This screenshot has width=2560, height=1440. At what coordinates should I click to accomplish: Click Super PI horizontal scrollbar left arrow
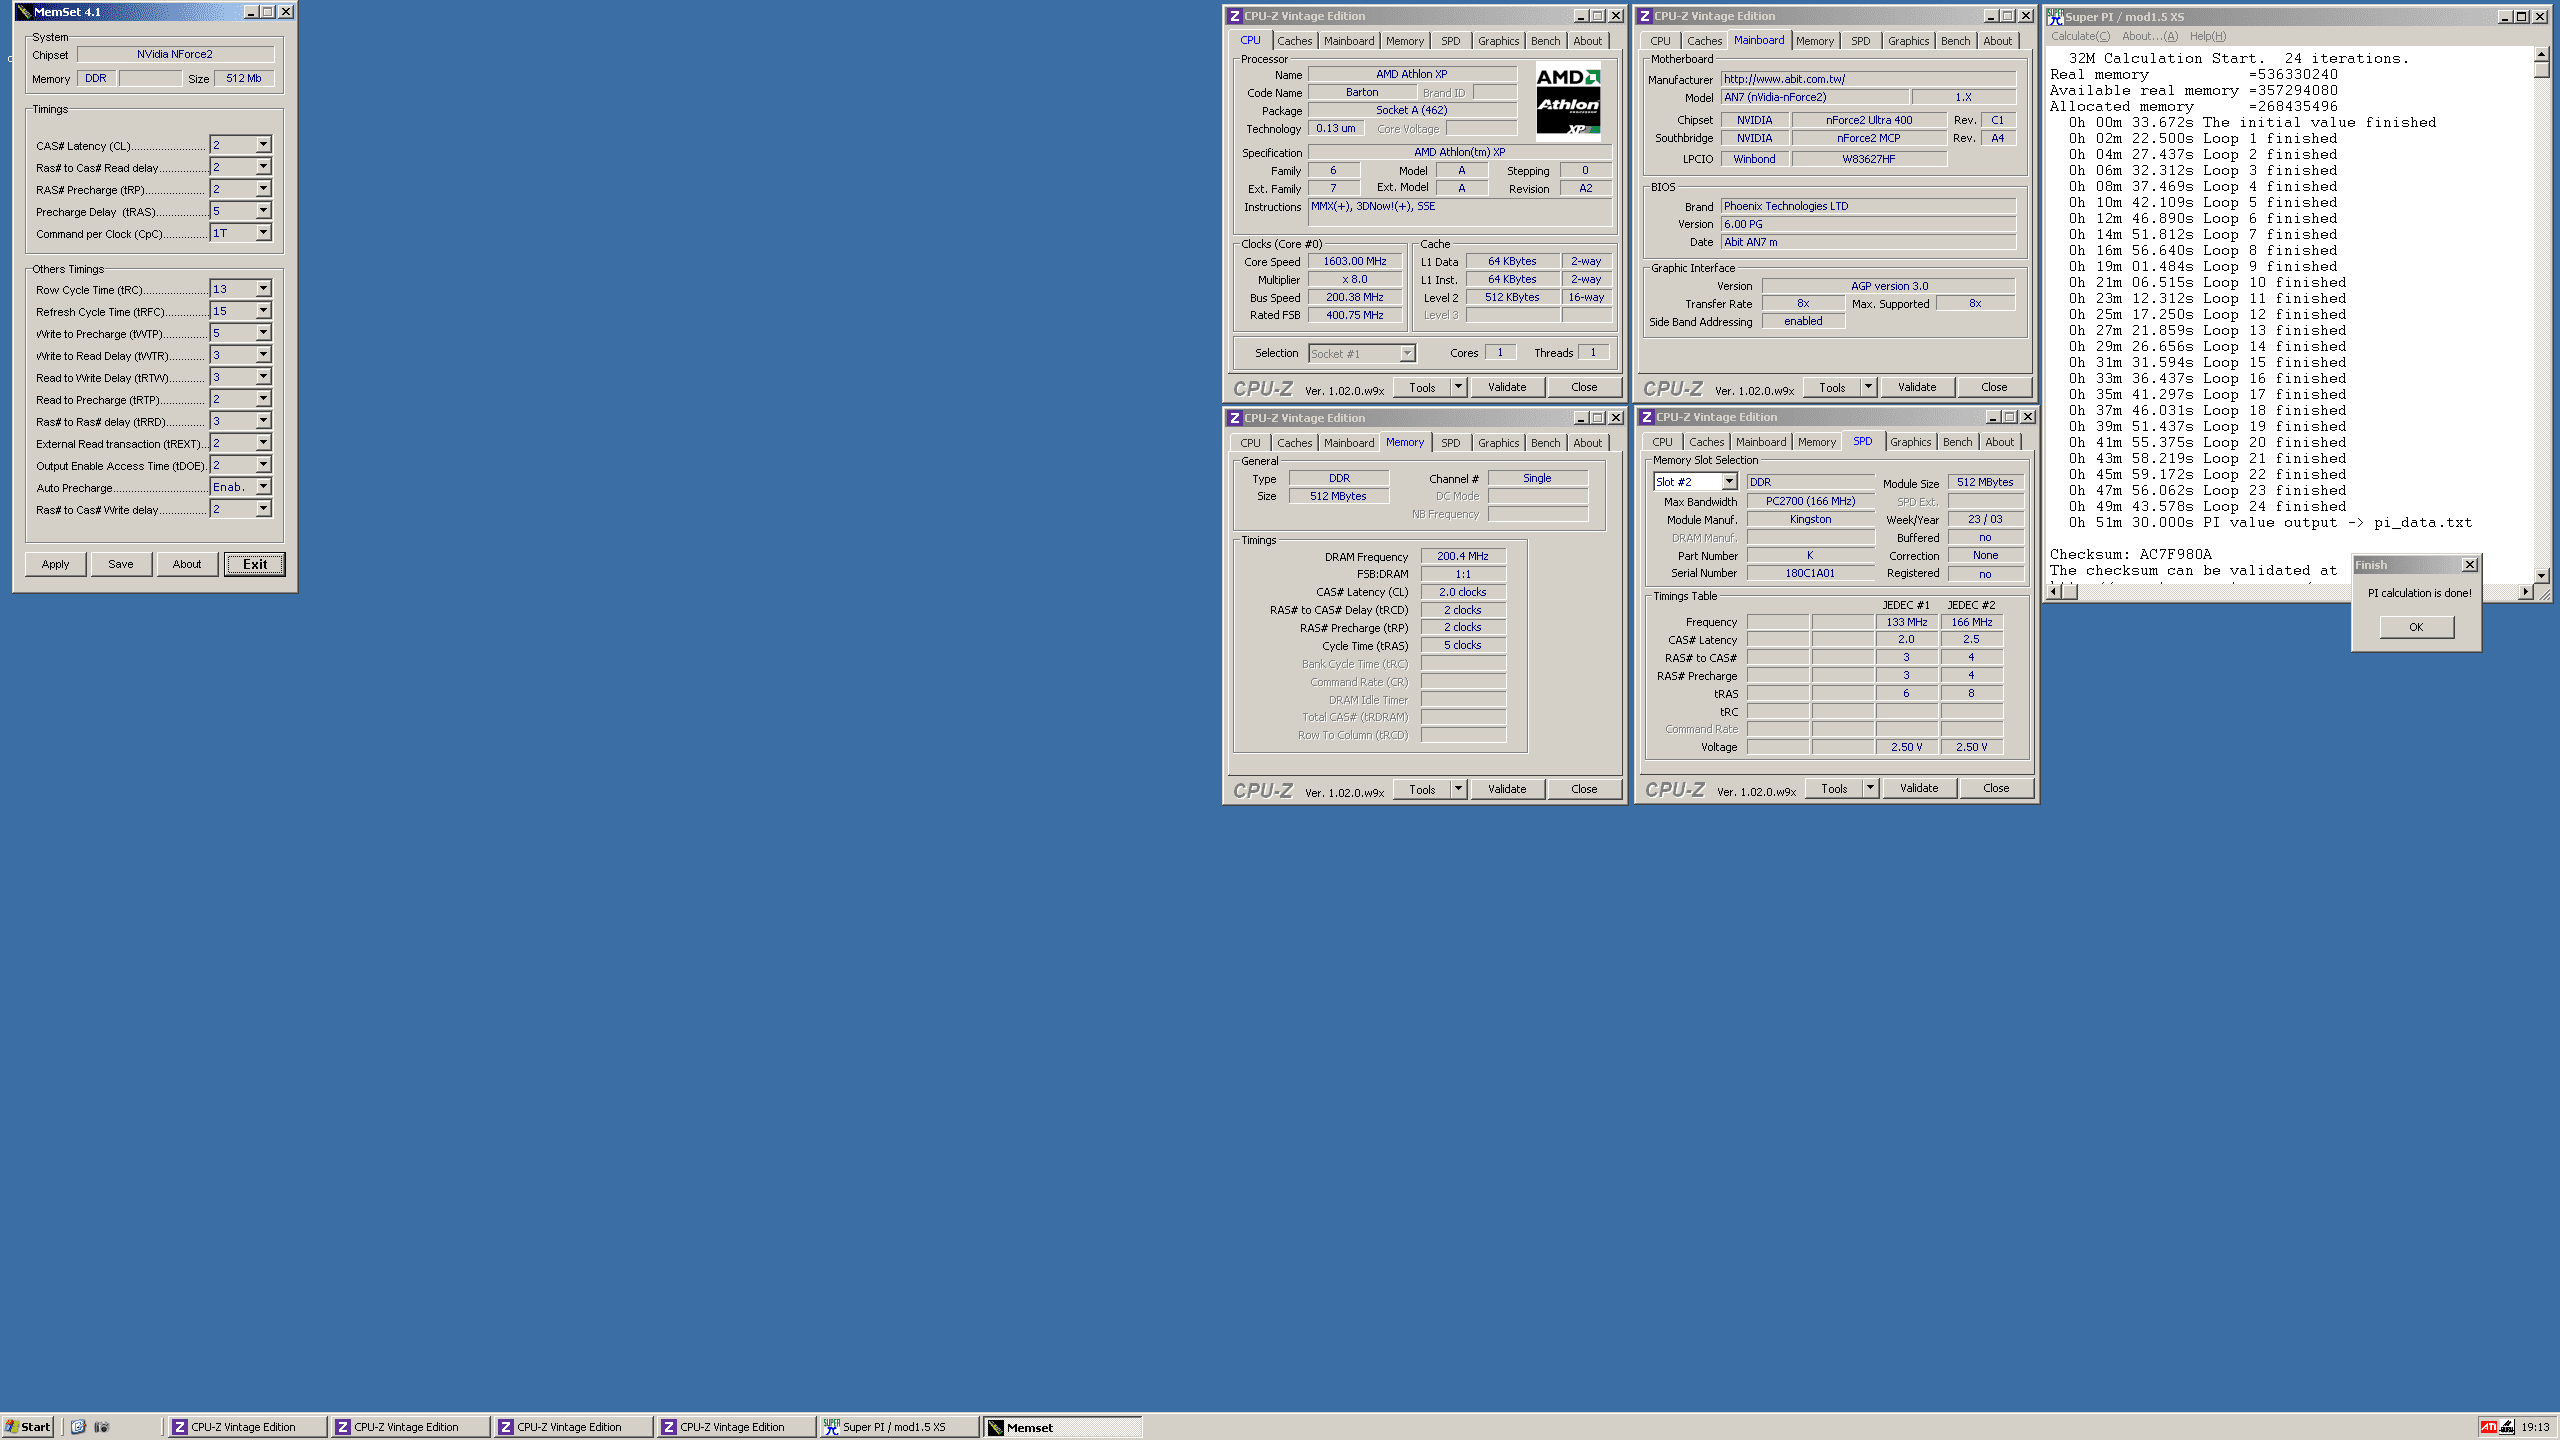2054,592
